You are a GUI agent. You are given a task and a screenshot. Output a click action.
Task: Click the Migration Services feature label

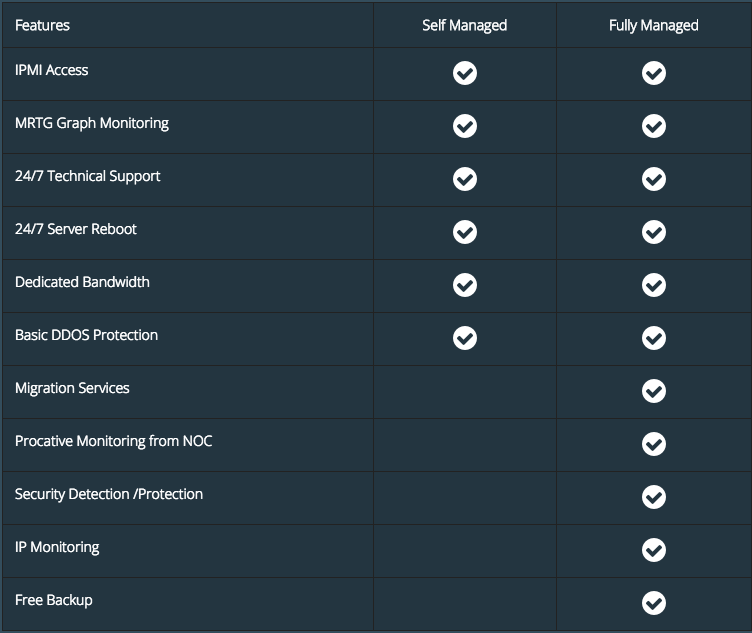click(x=72, y=388)
